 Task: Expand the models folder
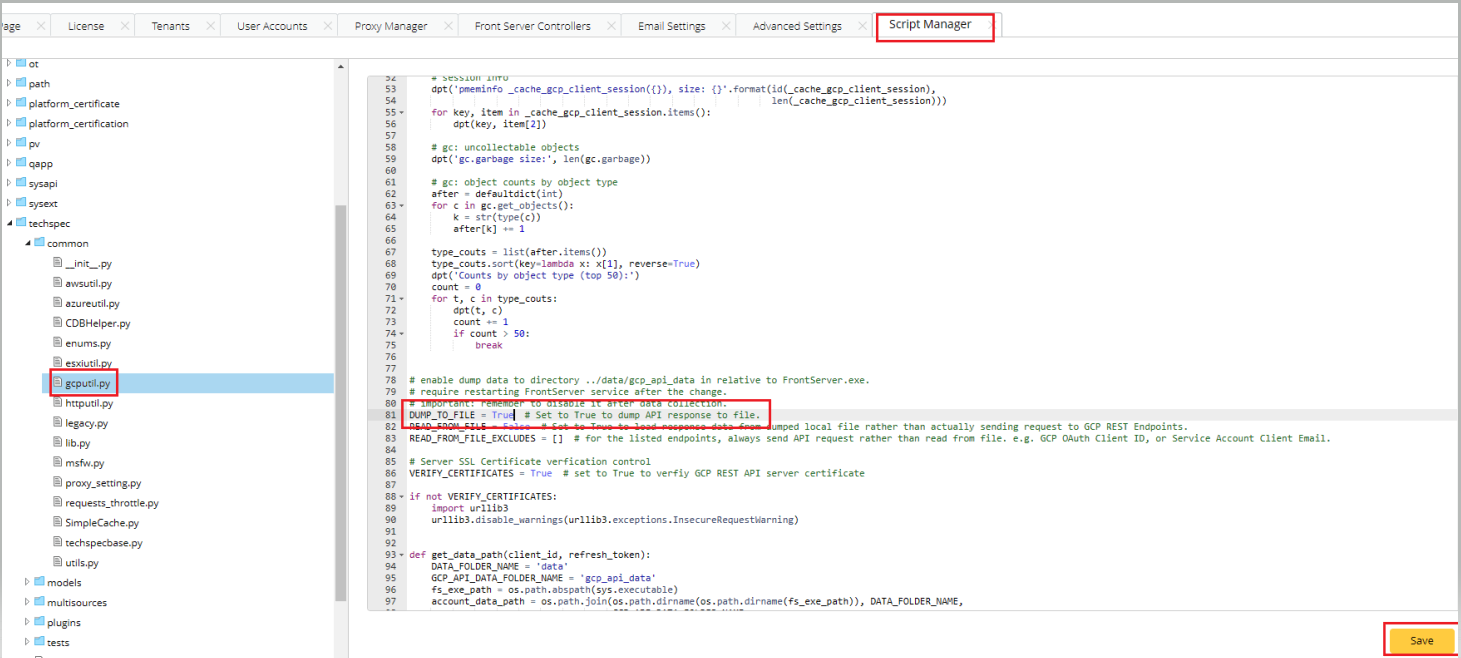27,582
